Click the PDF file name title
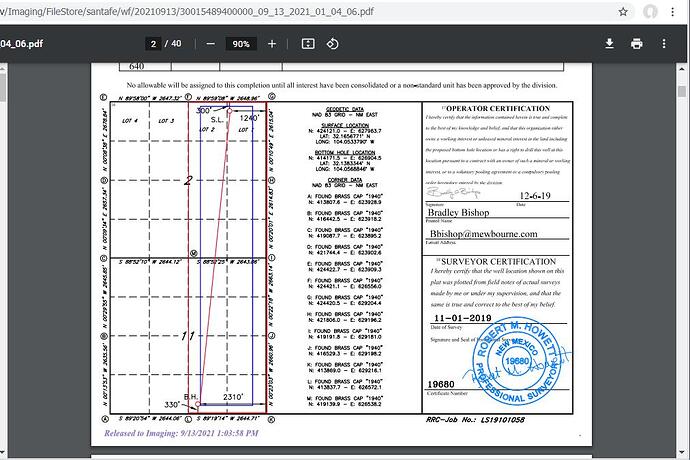690x460 pixels. point(20,44)
